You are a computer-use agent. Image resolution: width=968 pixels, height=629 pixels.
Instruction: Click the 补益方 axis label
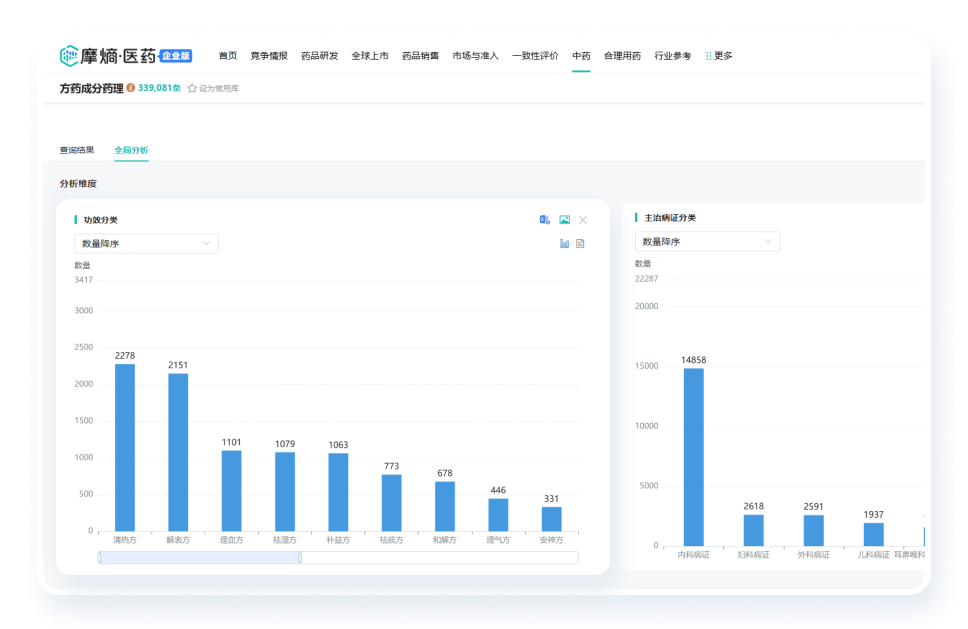pyautogui.click(x=338, y=539)
